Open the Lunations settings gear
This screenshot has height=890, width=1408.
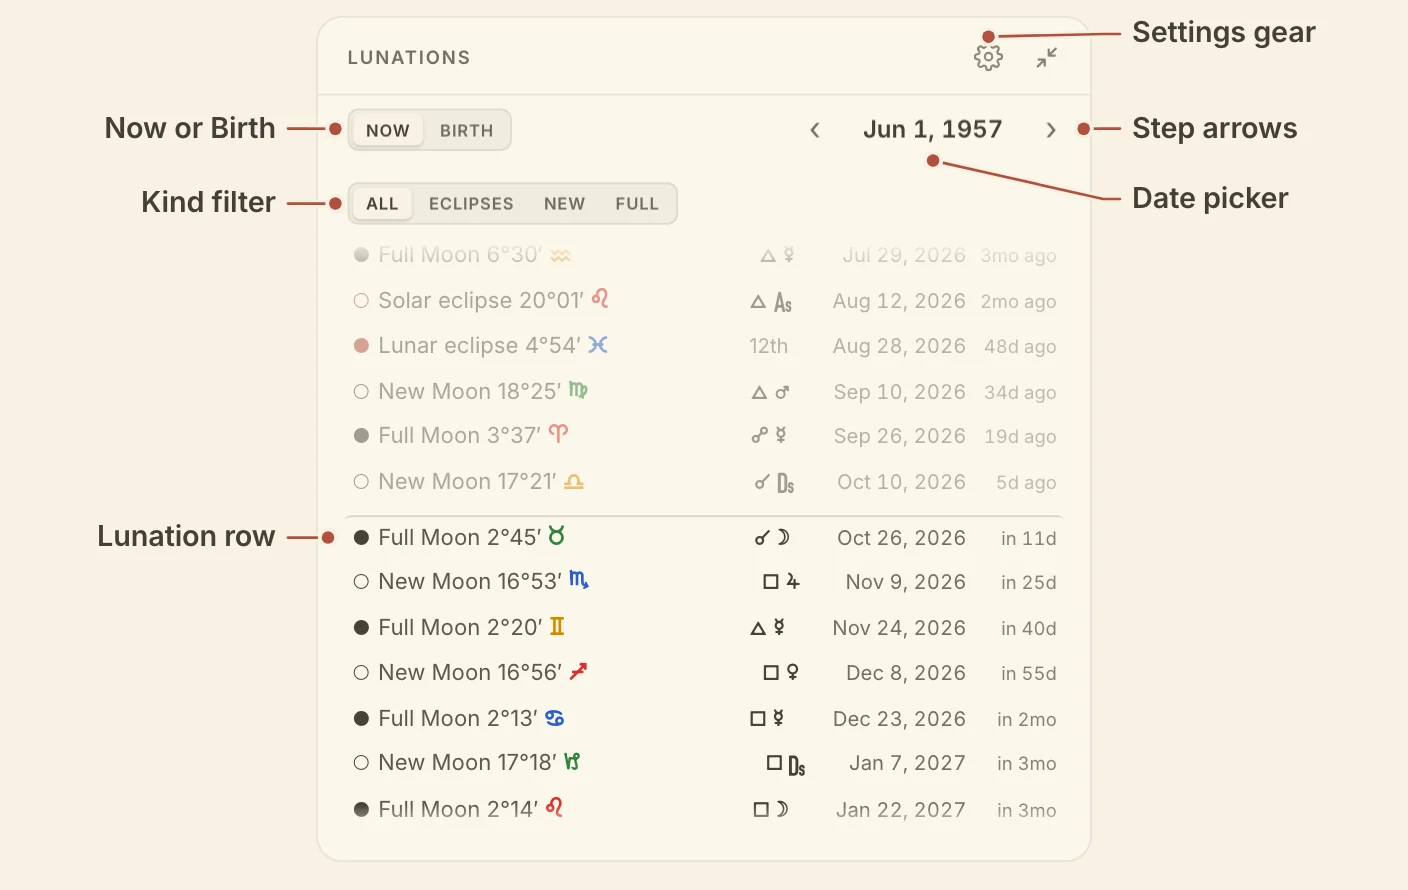[x=988, y=58]
